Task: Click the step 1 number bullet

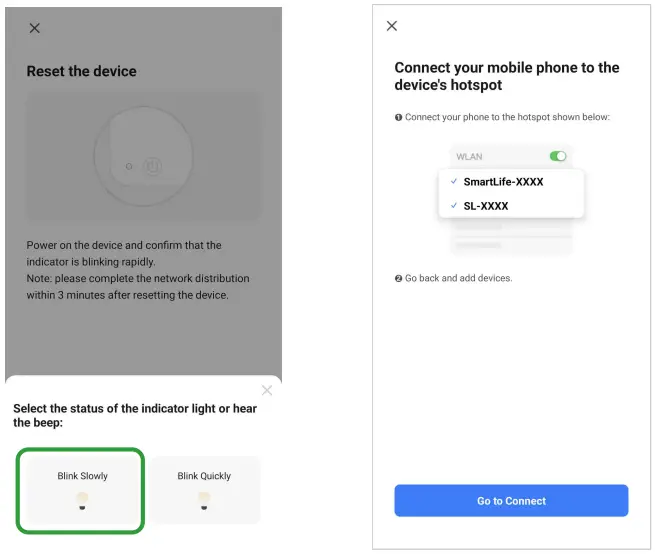Action: tap(398, 117)
